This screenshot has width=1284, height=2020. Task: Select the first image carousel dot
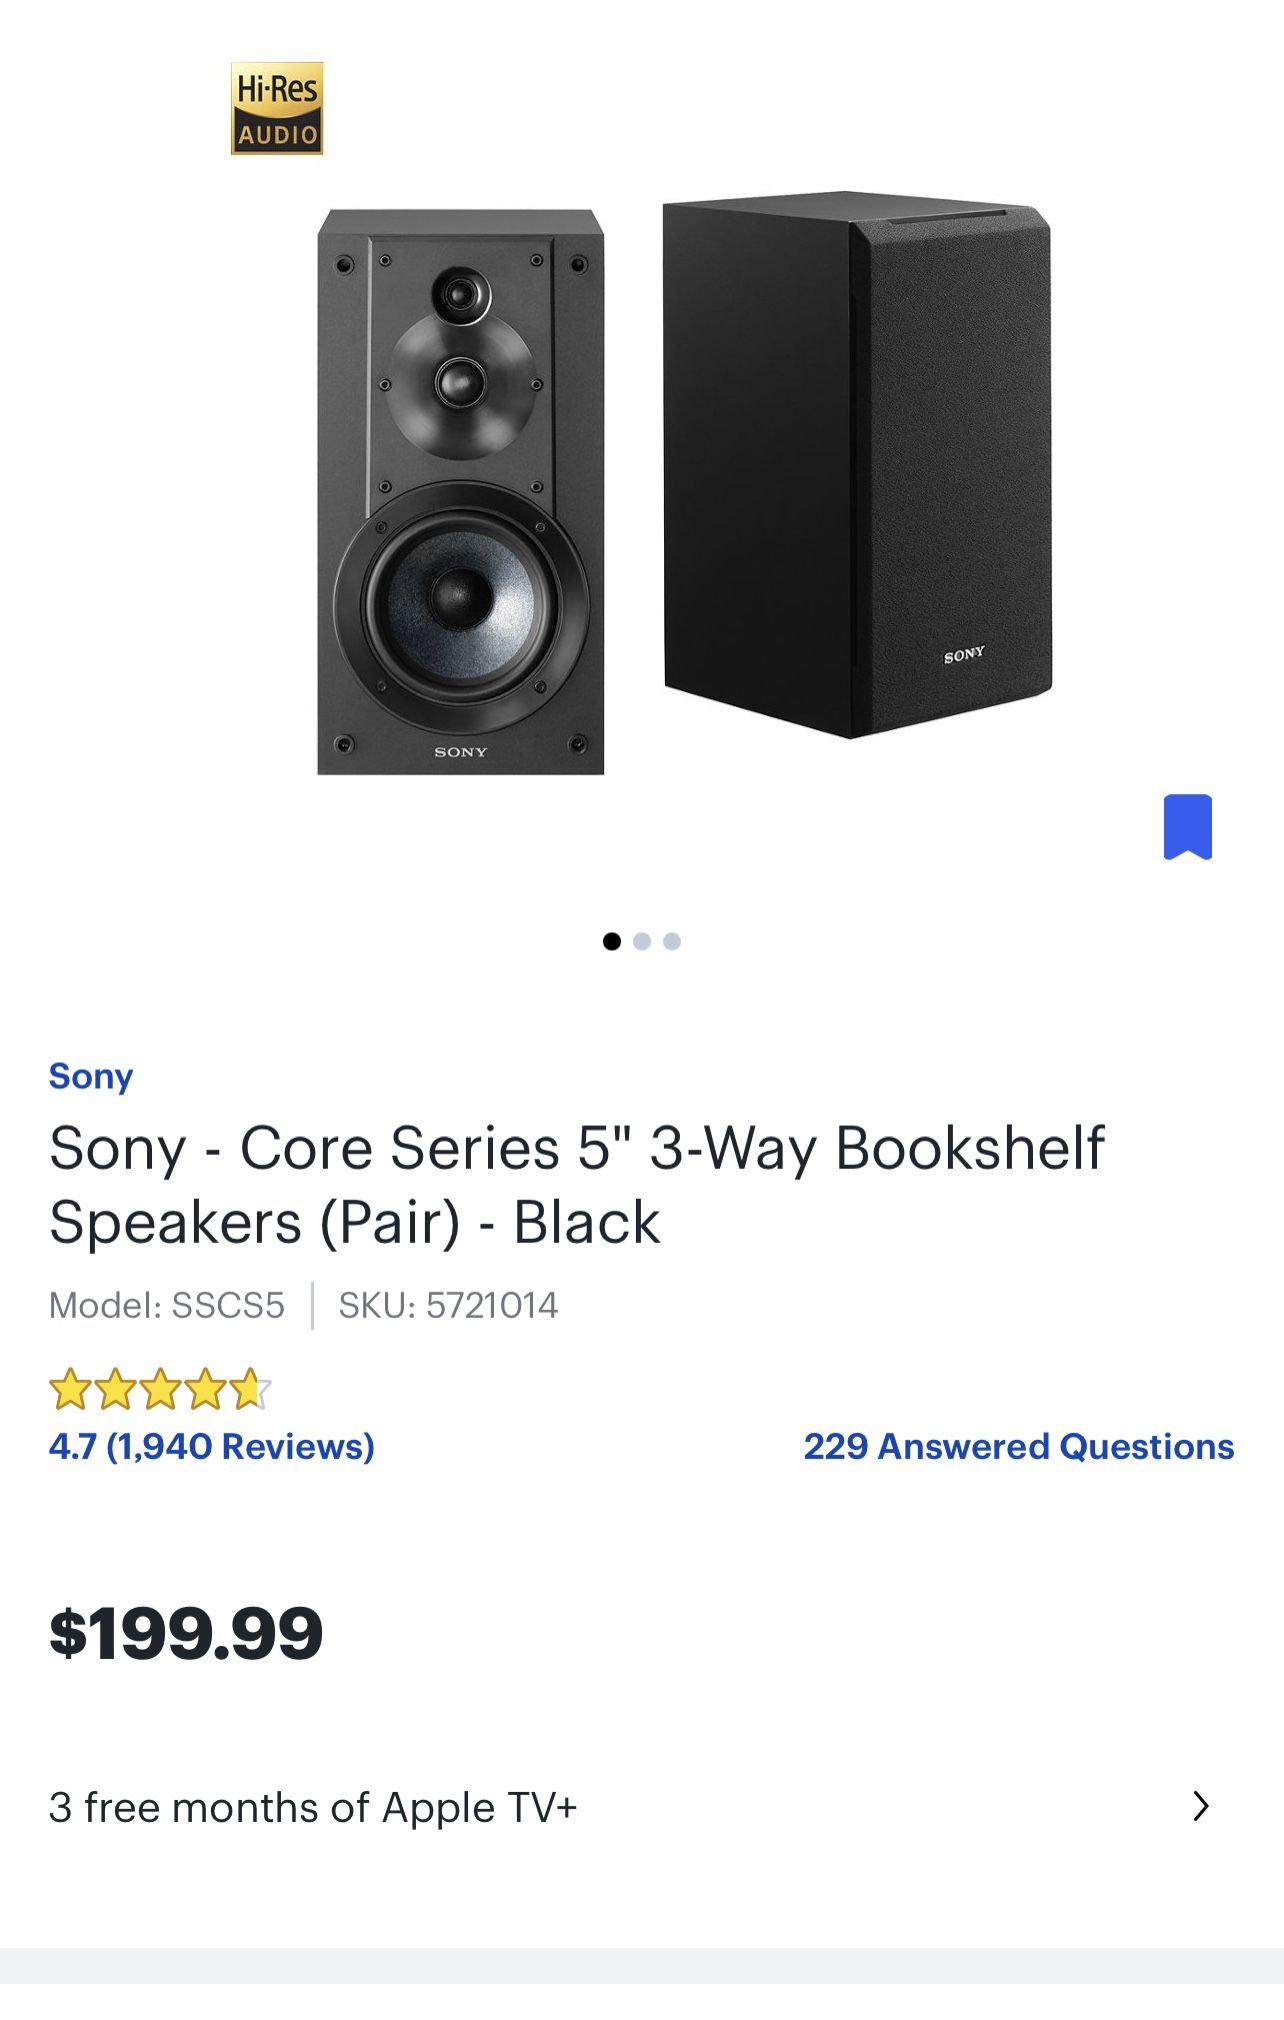click(612, 941)
